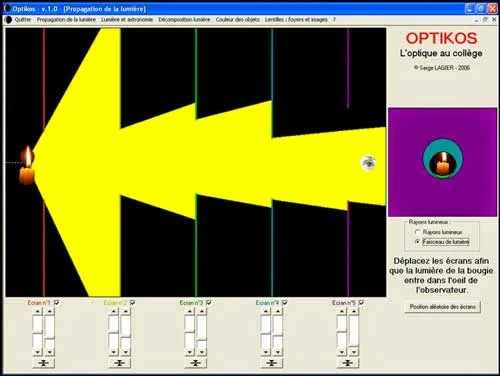Viewport: 500px width, 376px height.
Task: Click down arrow of Ecran n°5 right scrollbar
Action: [354, 352]
